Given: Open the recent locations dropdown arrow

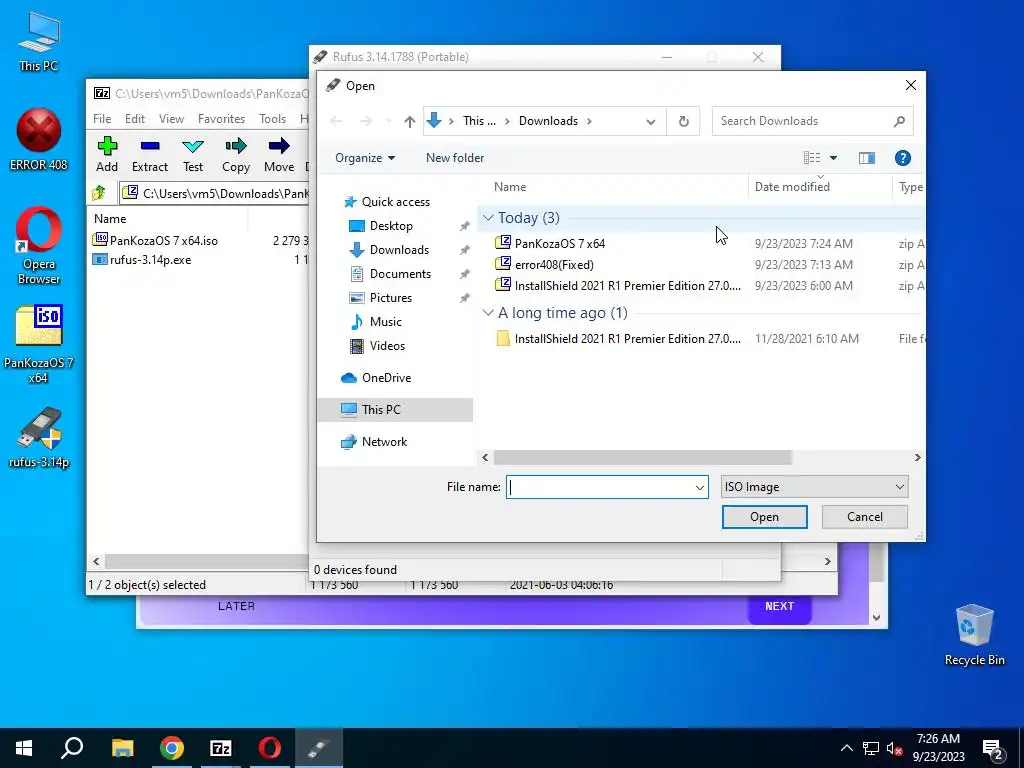Looking at the screenshot, I should (x=389, y=121).
